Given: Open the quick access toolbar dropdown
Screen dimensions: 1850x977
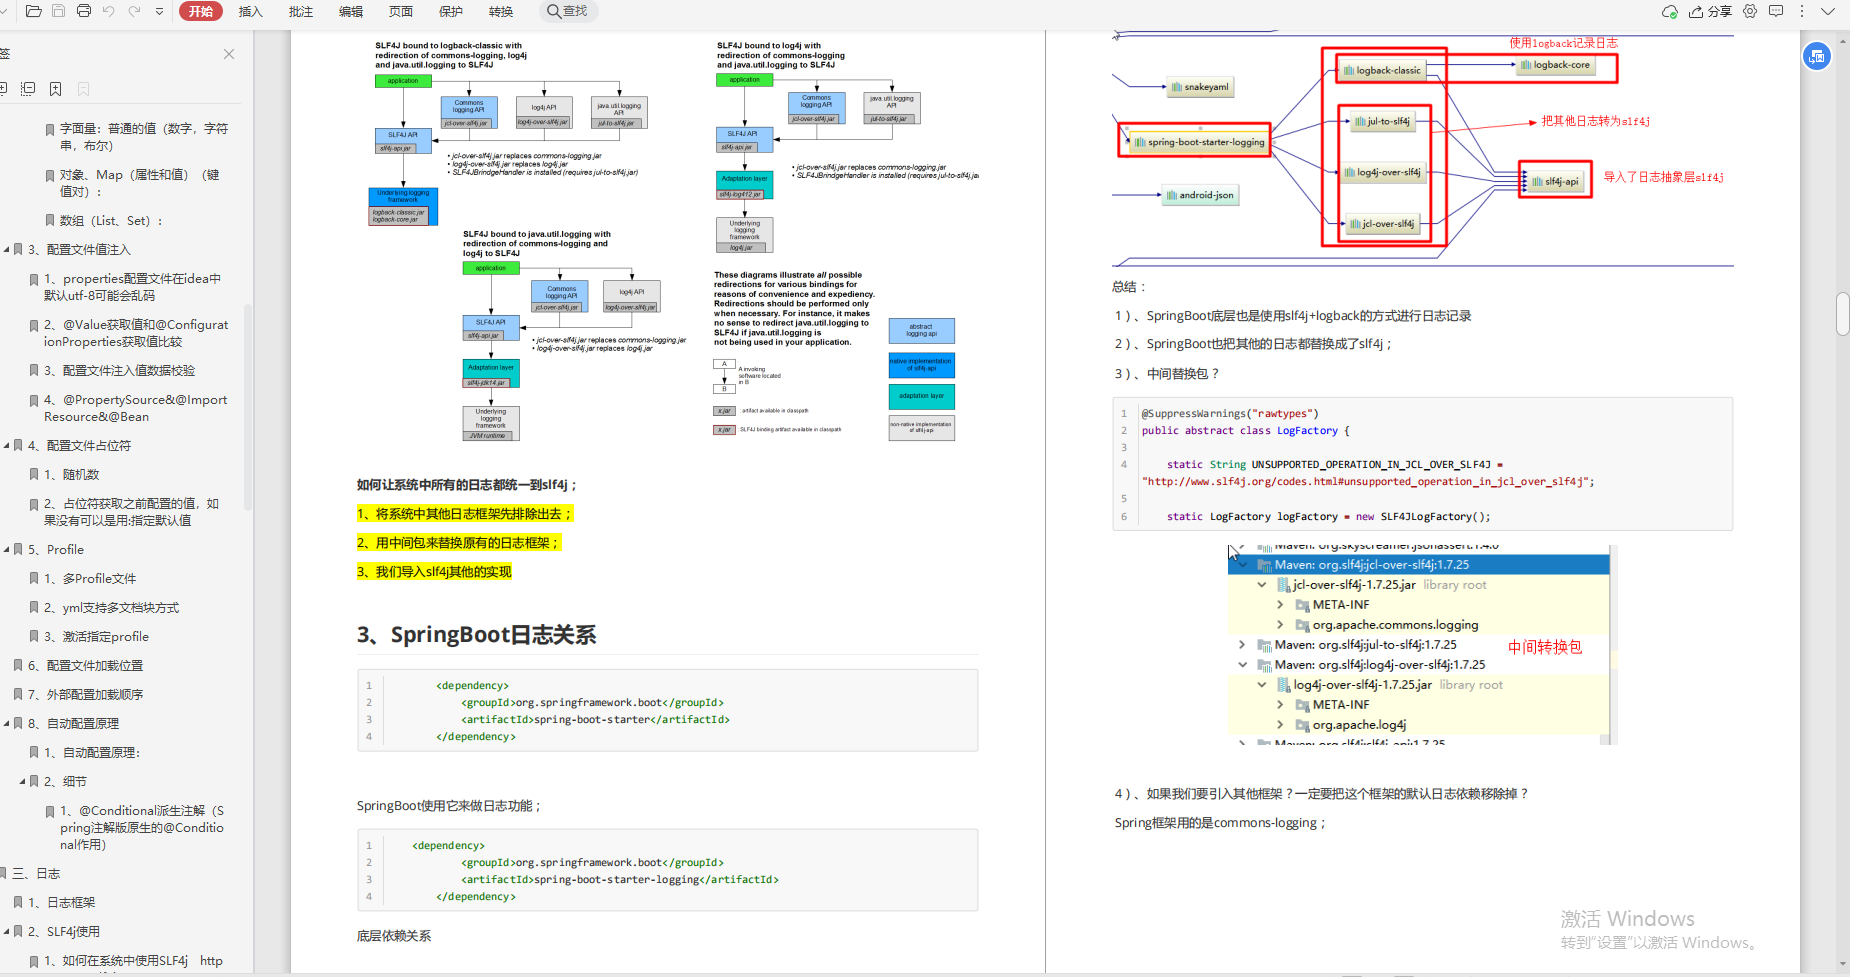Looking at the screenshot, I should tap(159, 12).
